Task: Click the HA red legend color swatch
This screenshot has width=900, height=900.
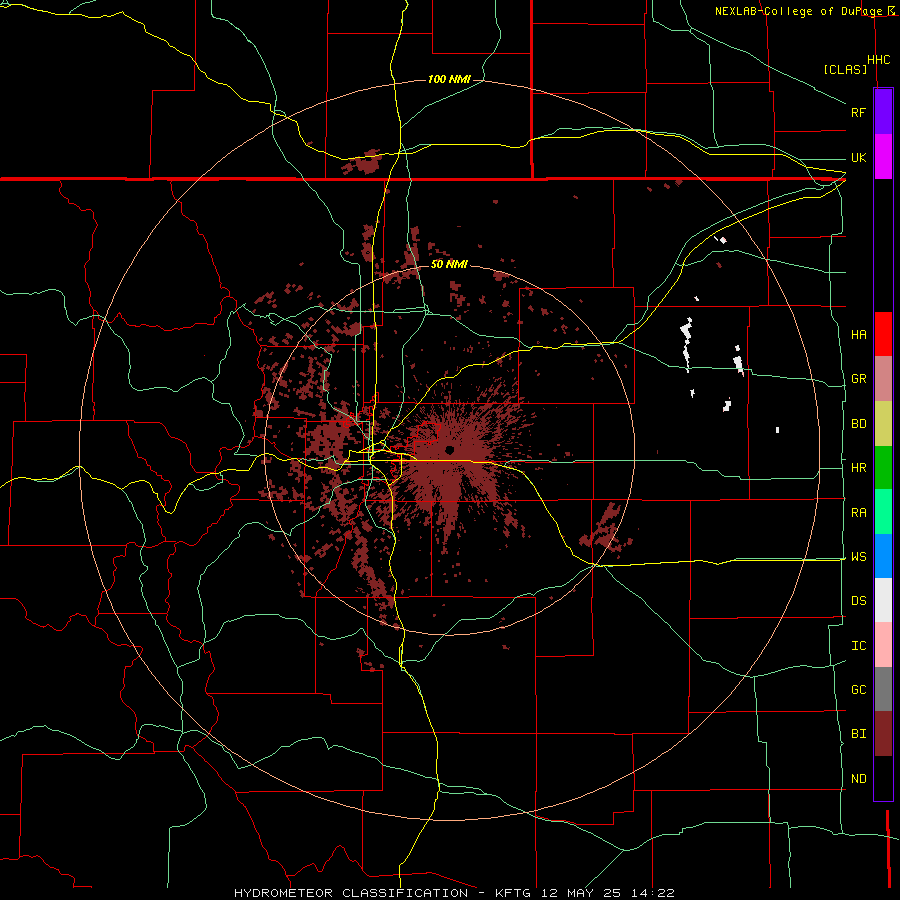Action: (x=883, y=334)
